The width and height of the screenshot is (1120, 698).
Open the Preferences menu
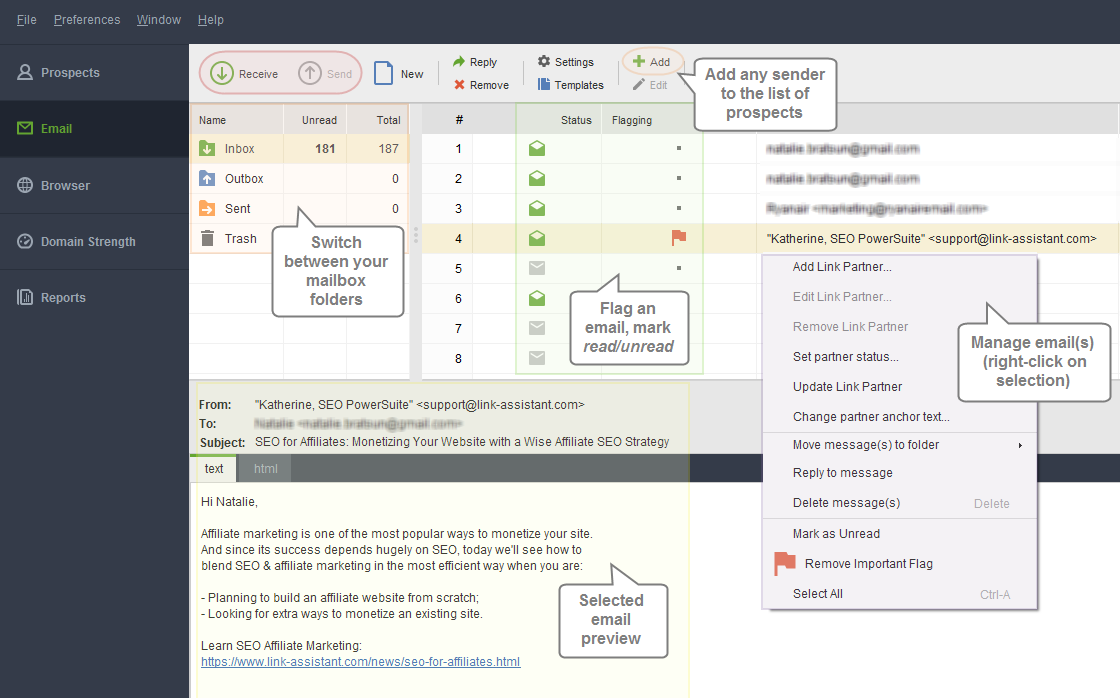[87, 20]
